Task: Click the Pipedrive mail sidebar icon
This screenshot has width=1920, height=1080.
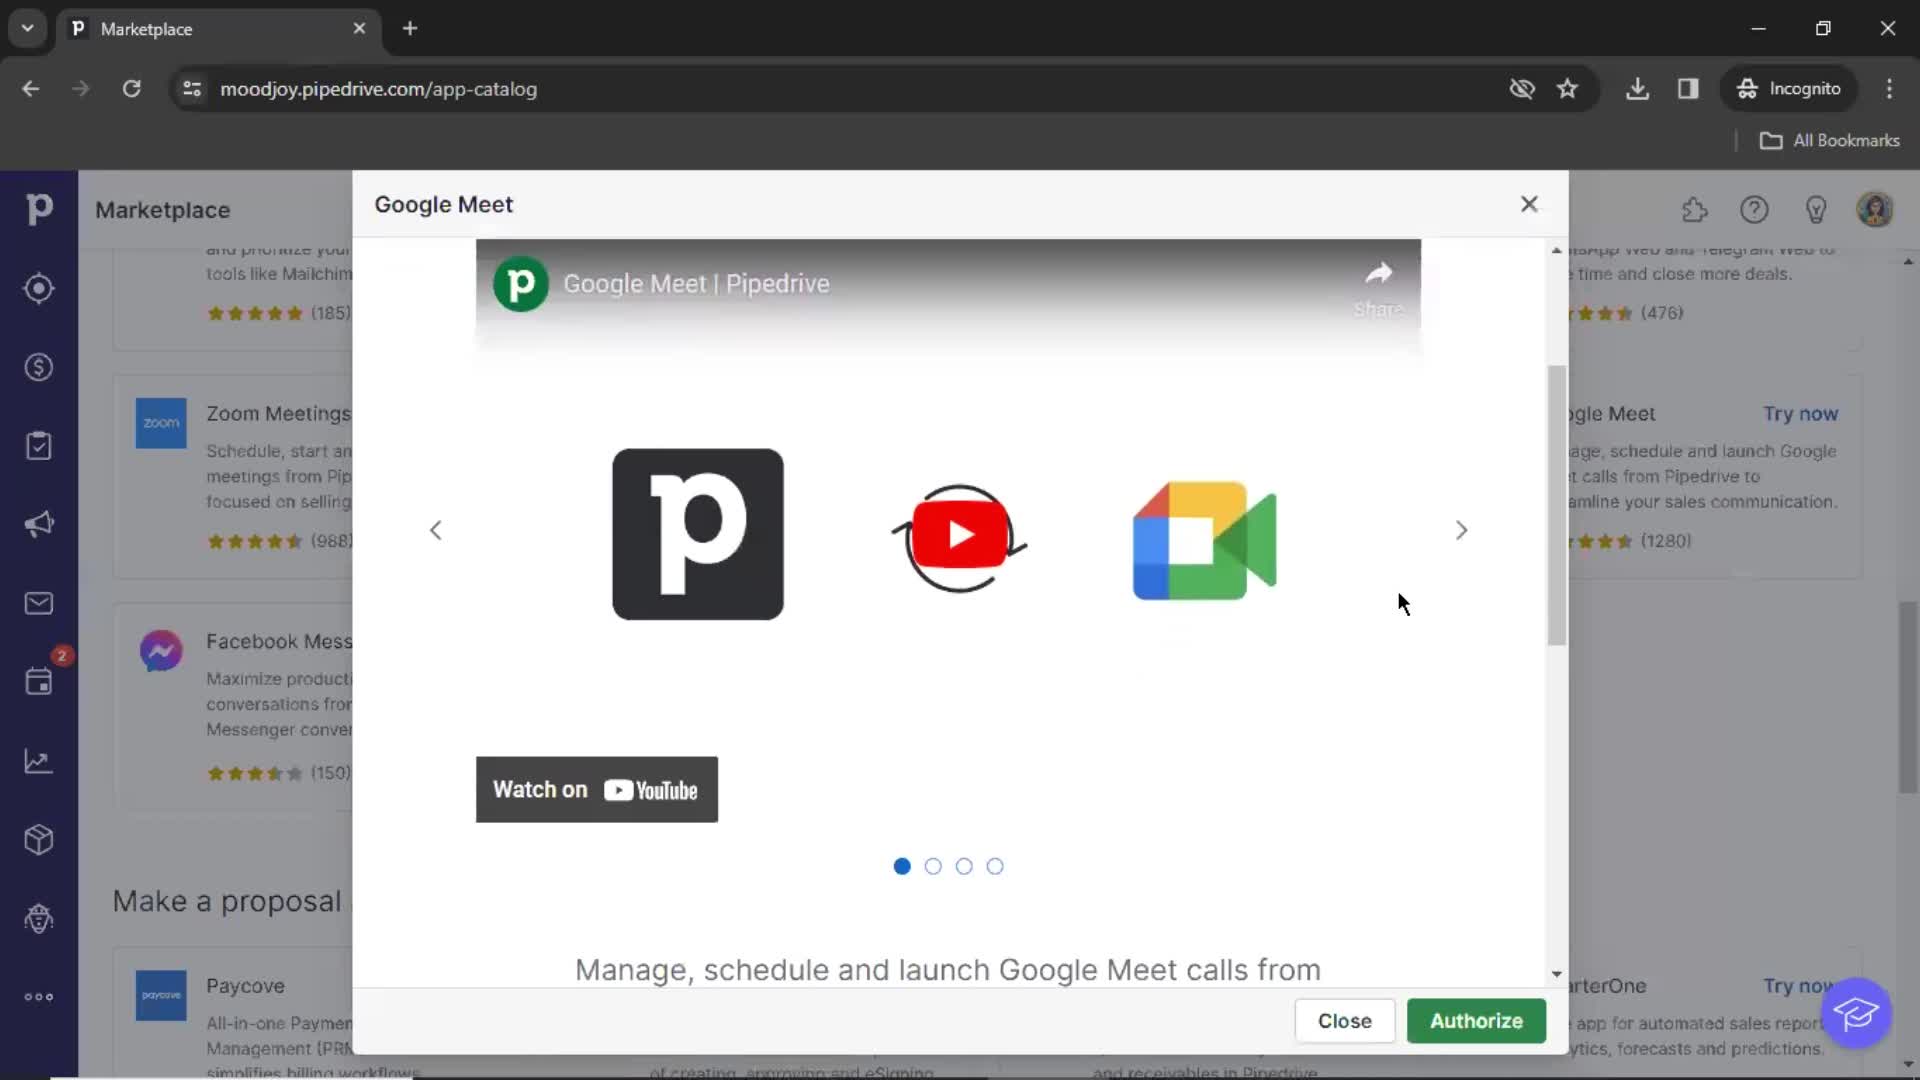Action: point(38,603)
